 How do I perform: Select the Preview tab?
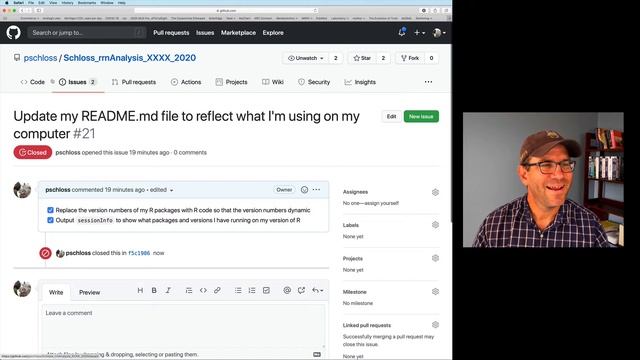89,292
